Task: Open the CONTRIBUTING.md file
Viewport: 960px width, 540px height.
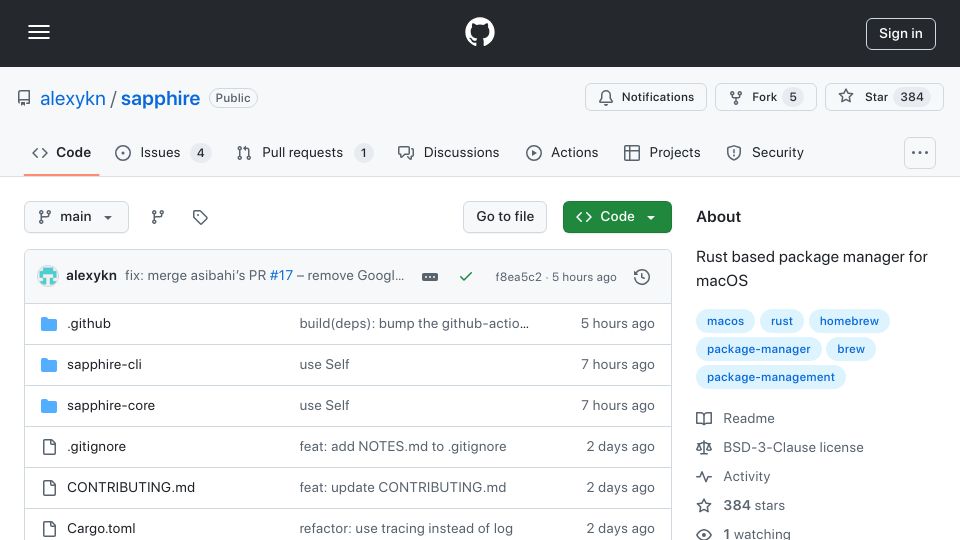Action: [131, 487]
